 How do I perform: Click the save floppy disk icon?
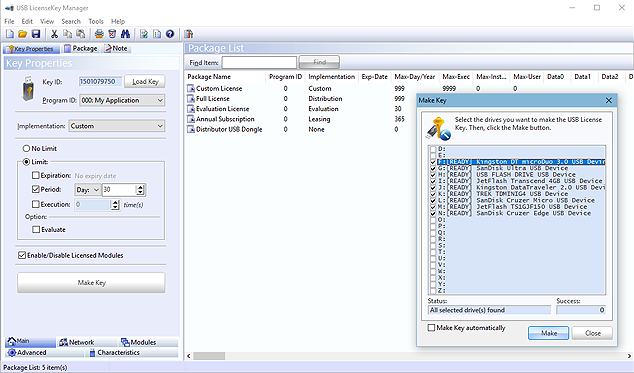coord(36,34)
